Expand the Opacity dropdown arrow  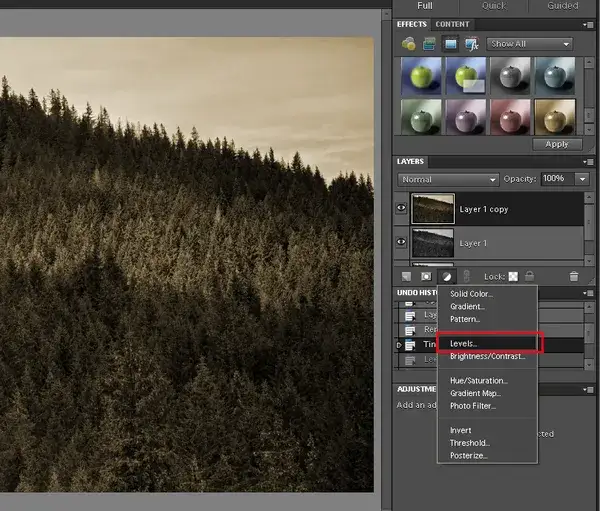[582, 179]
